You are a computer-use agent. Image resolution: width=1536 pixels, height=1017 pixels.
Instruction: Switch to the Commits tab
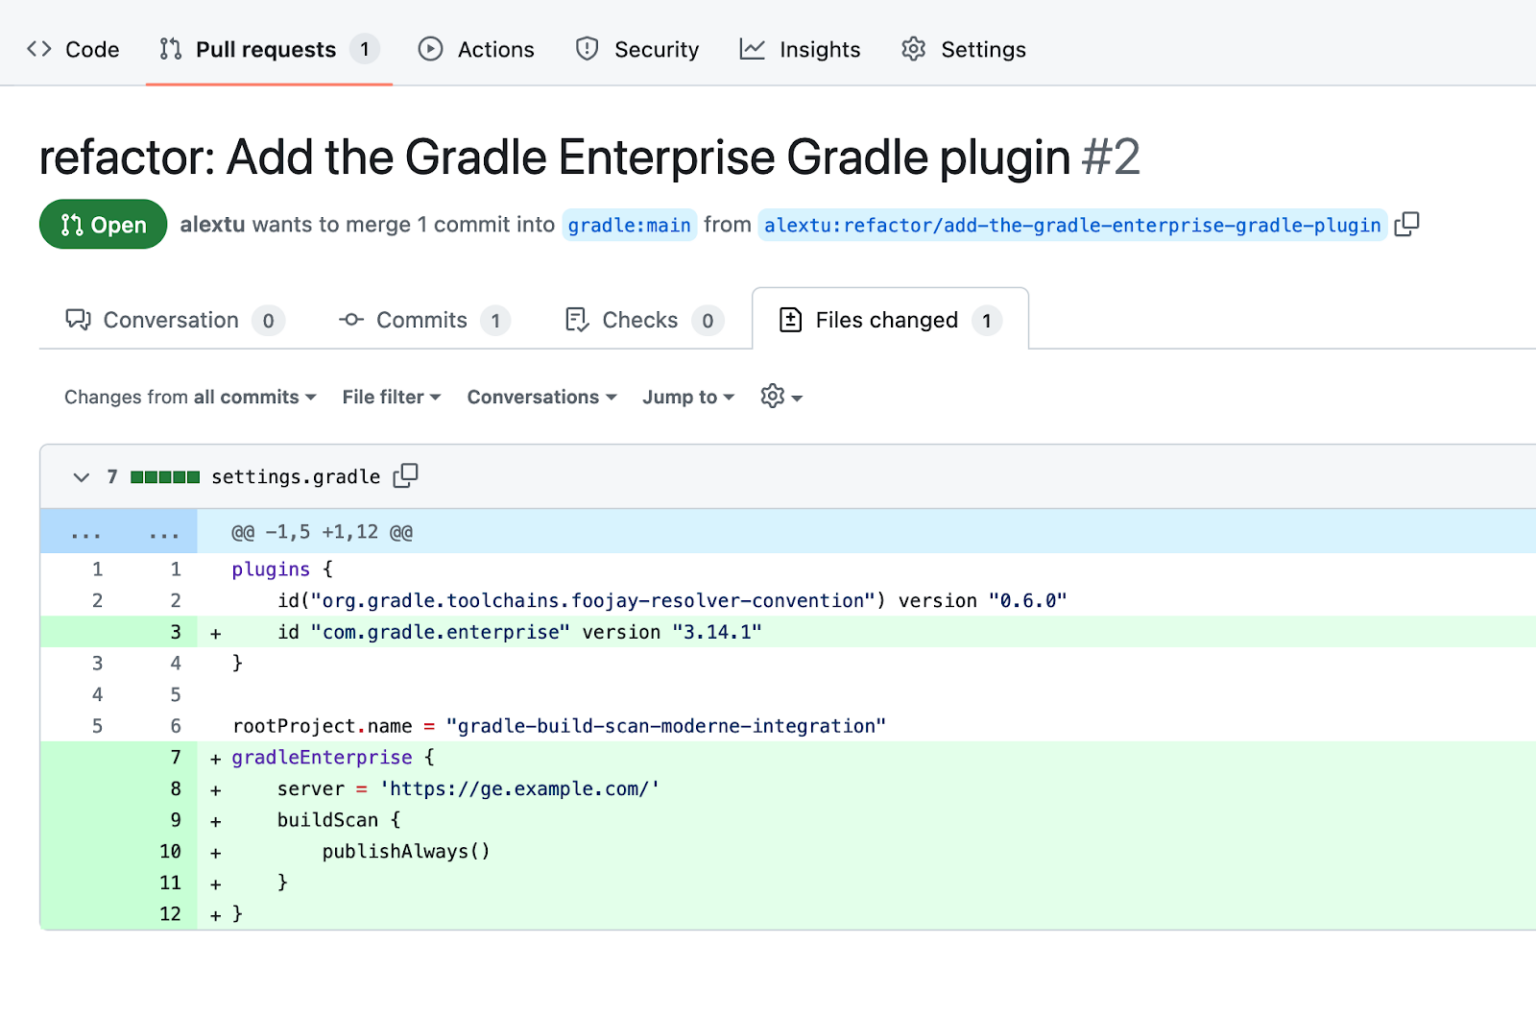click(x=421, y=320)
